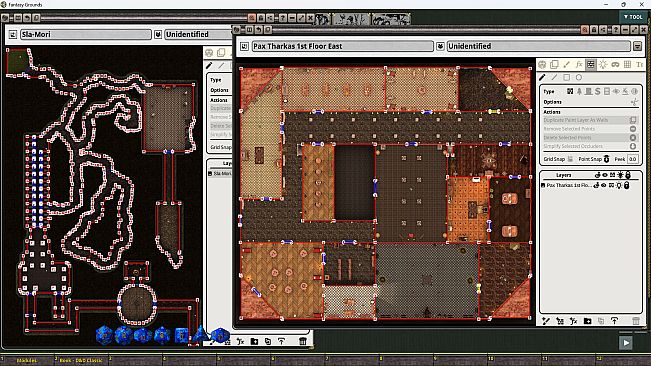Open the mask (fog of war) tool in Pax Tharkas
651x366 pixels.
point(615,64)
